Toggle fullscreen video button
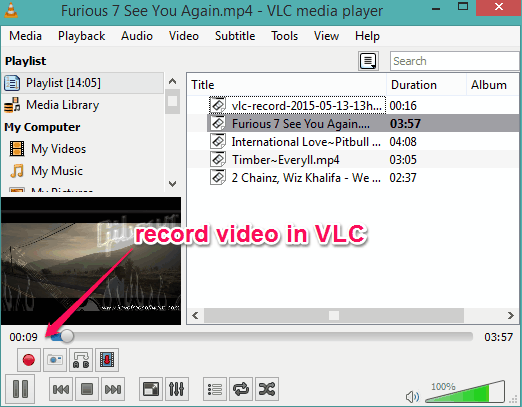This screenshot has height=407, width=522. tap(151, 389)
